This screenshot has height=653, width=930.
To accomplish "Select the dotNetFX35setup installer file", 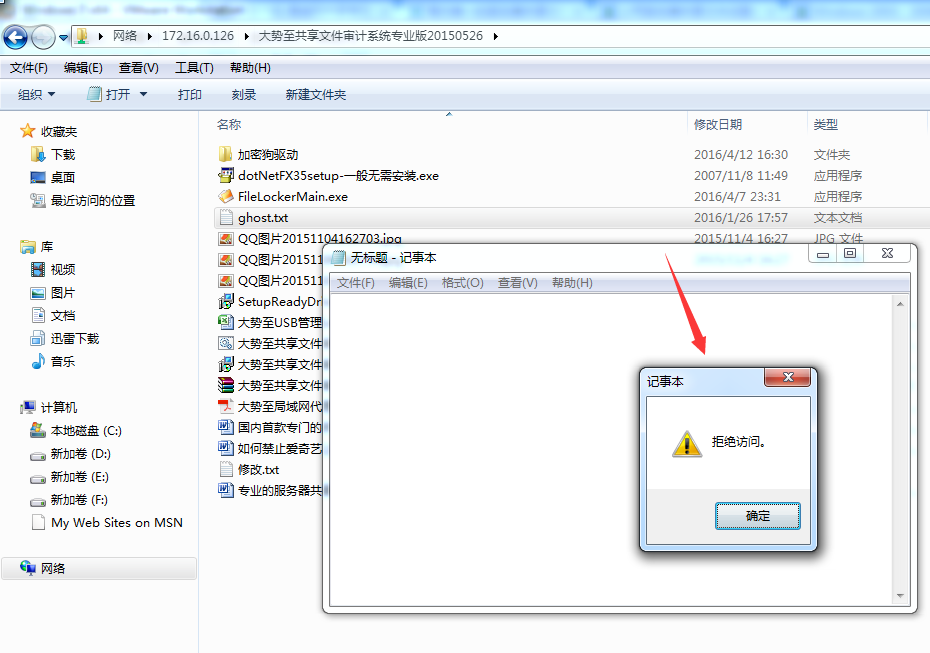I will tap(338, 176).
